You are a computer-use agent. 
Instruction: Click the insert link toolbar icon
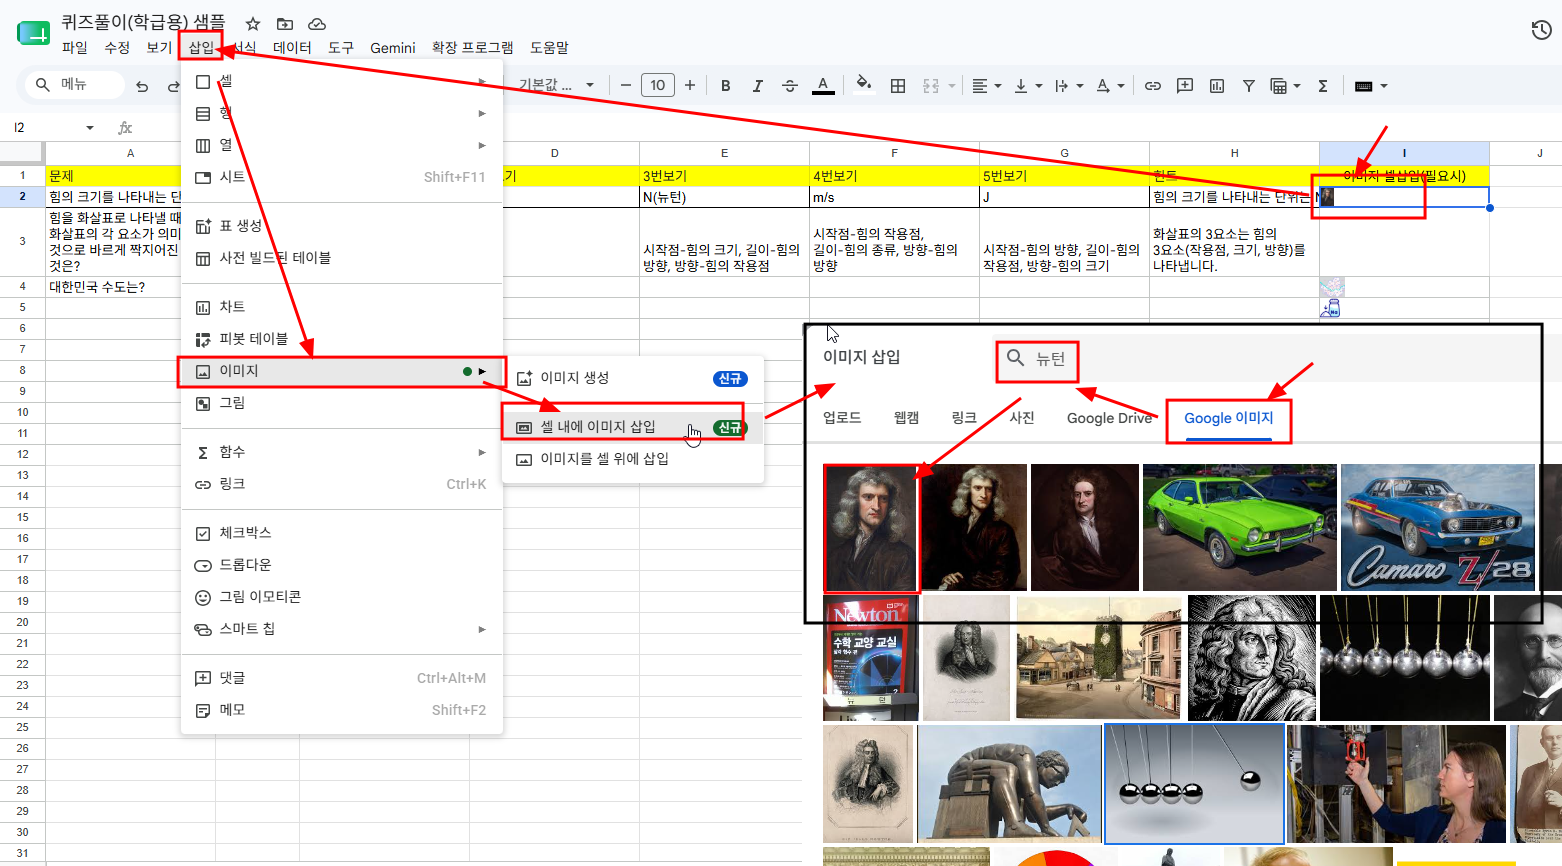1153,86
